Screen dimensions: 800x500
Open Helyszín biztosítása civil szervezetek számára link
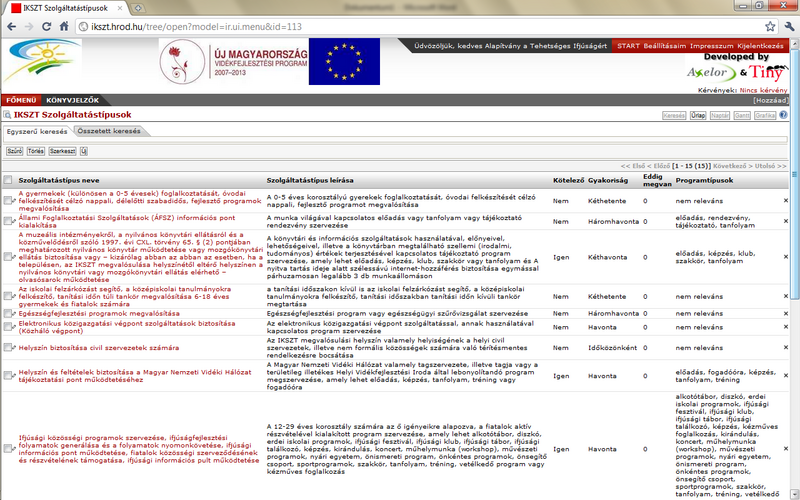click(99, 347)
